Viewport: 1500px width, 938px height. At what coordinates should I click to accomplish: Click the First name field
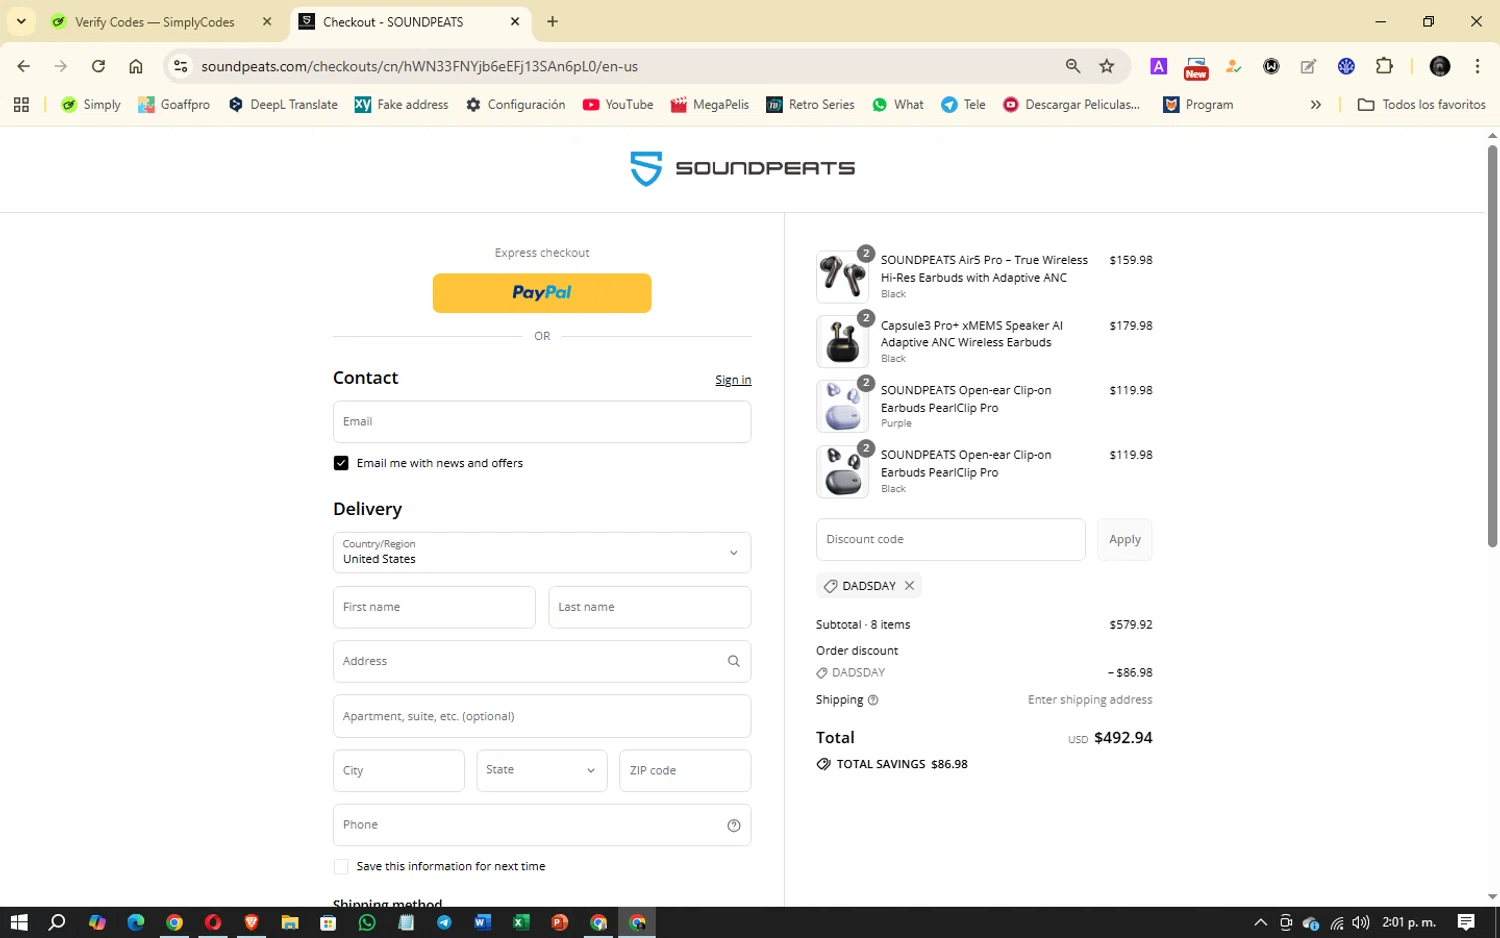434,607
